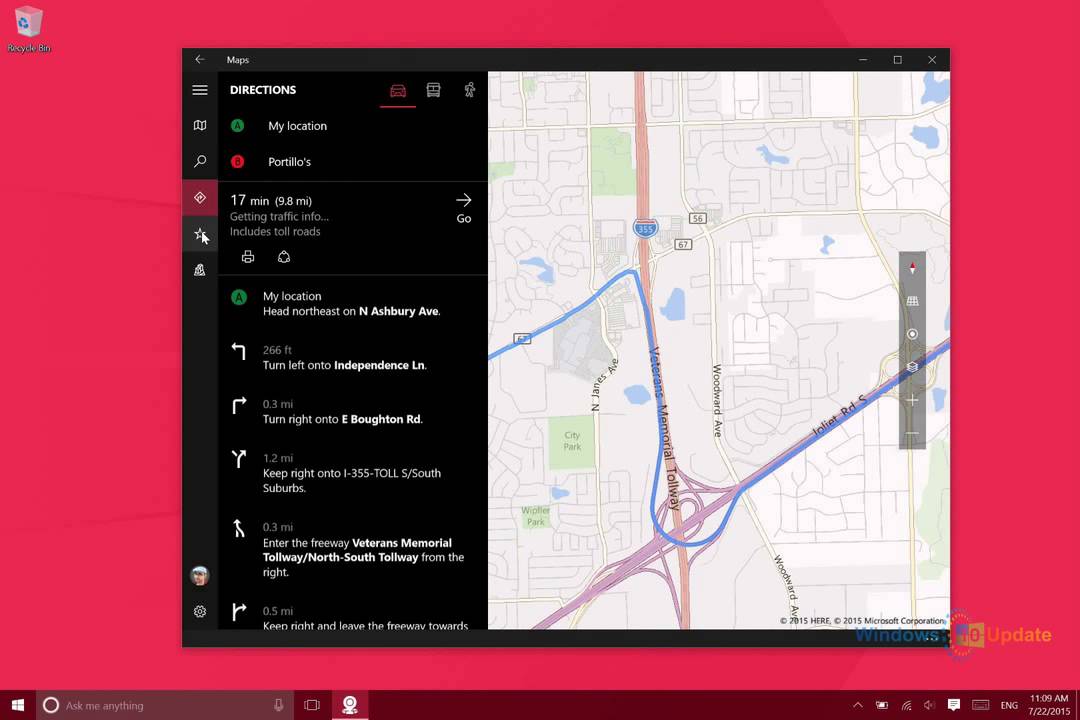This screenshot has height=720, width=1080.
Task: Edit the Portillo's destination field
Action: pyautogui.click(x=353, y=162)
